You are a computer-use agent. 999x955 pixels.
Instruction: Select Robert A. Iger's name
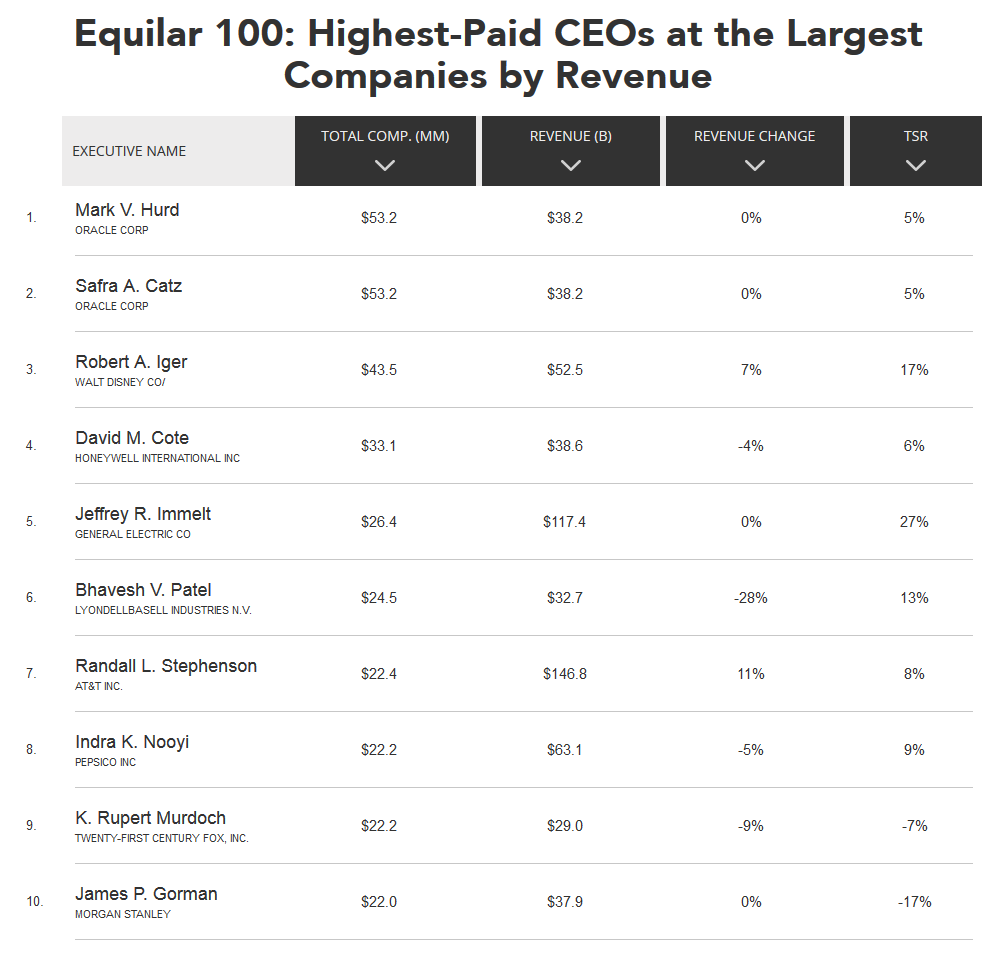(131, 362)
